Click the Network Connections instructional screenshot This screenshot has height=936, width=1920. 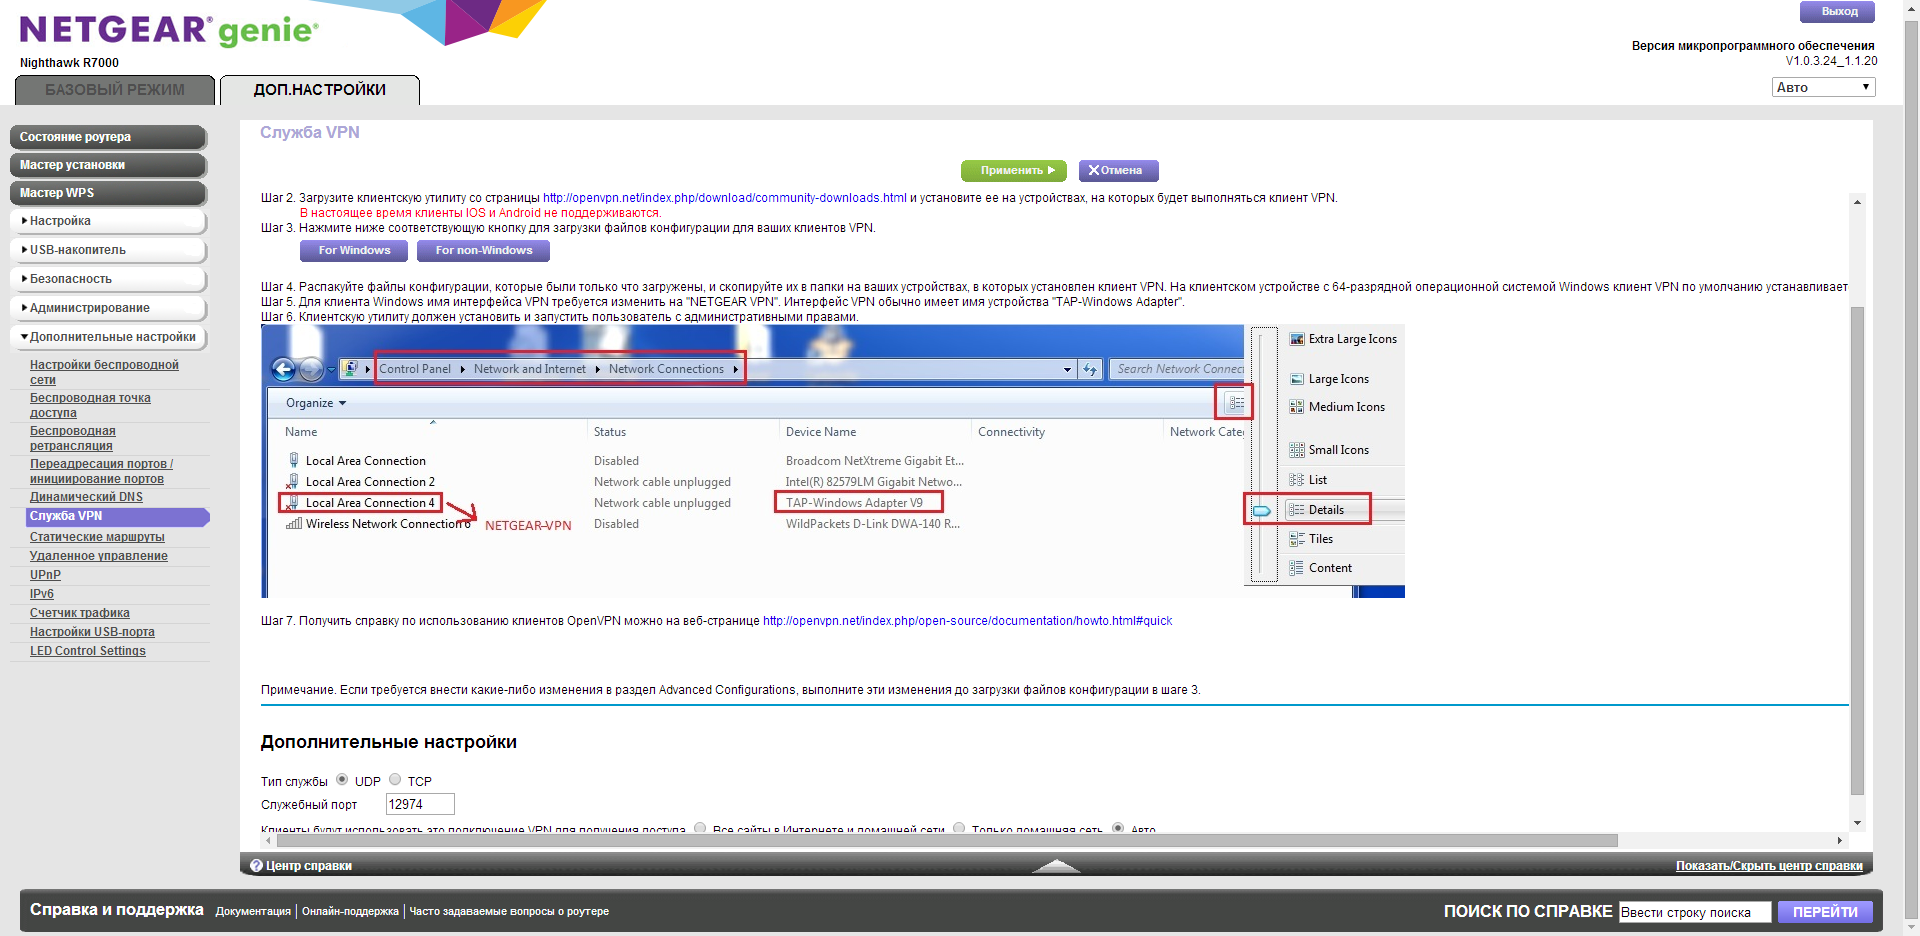point(833,461)
